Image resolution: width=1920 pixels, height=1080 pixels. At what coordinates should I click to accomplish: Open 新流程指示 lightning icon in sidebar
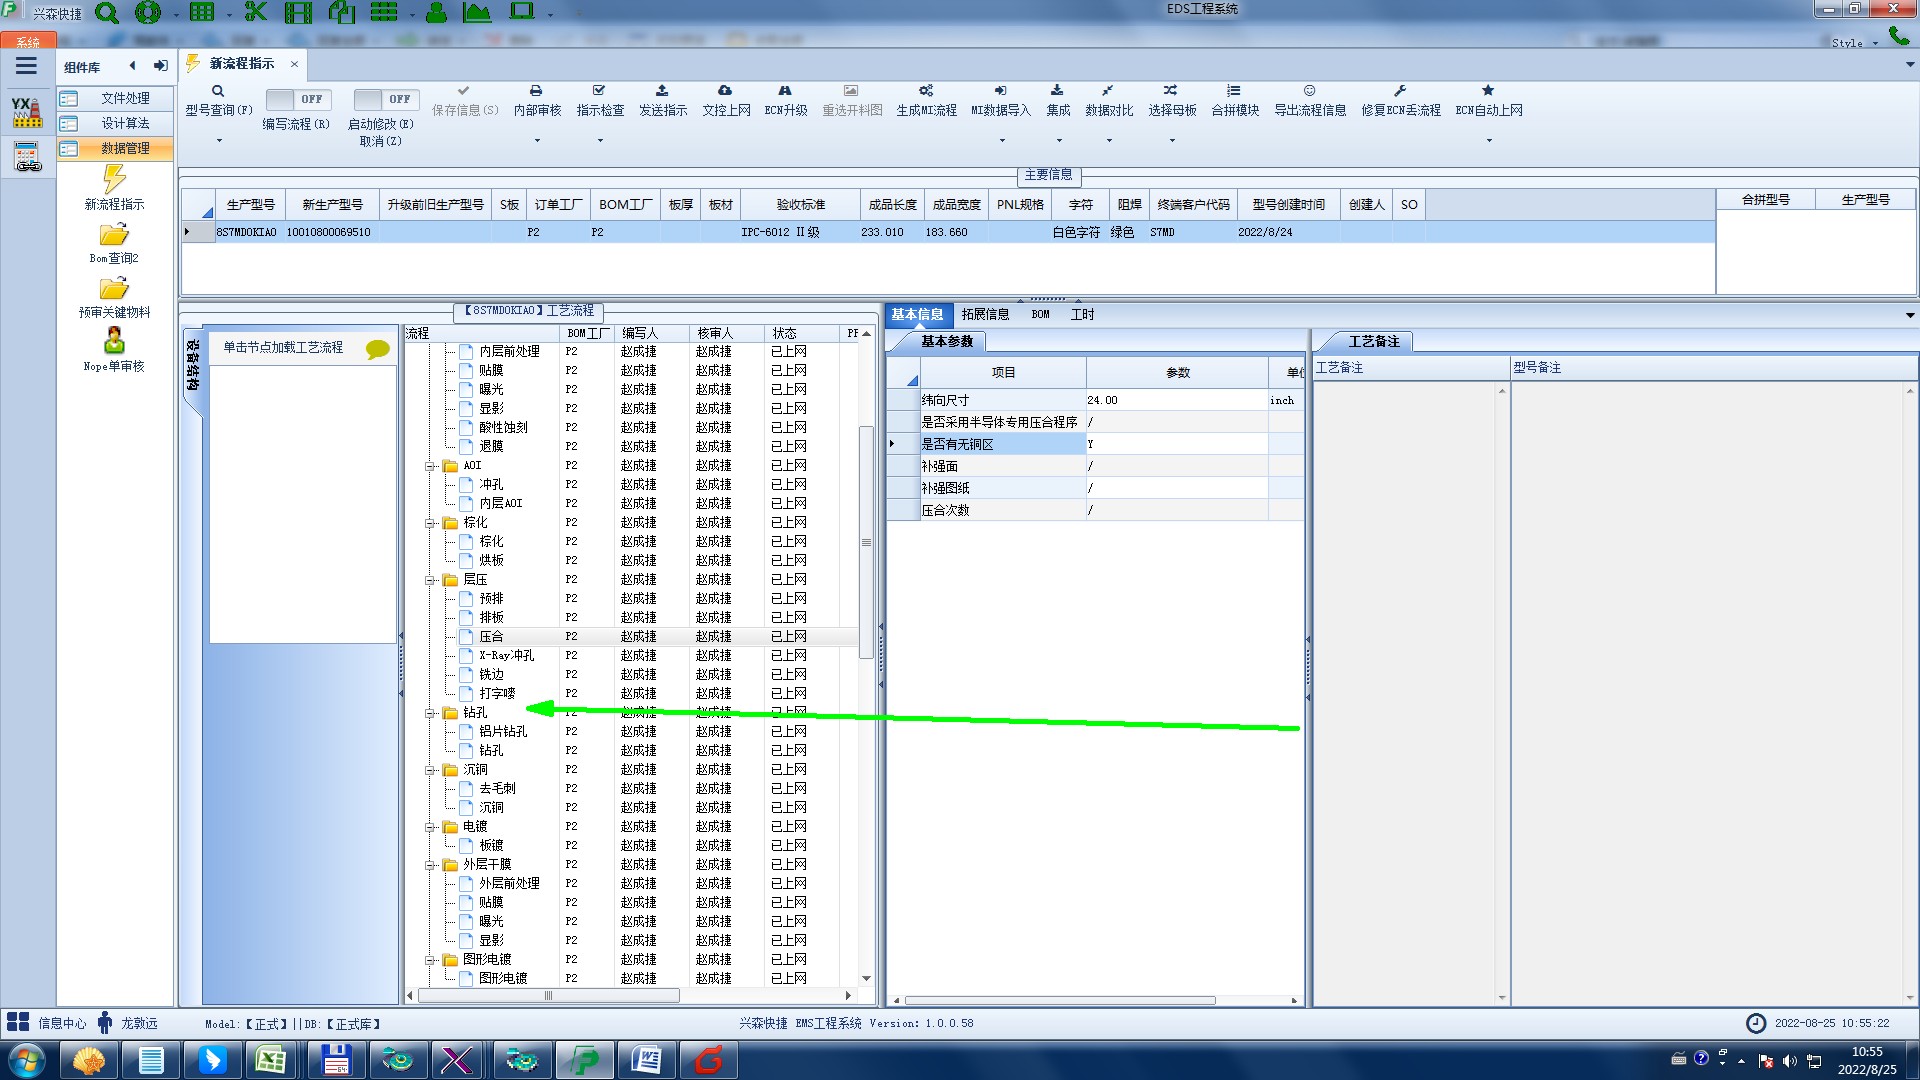(x=114, y=180)
